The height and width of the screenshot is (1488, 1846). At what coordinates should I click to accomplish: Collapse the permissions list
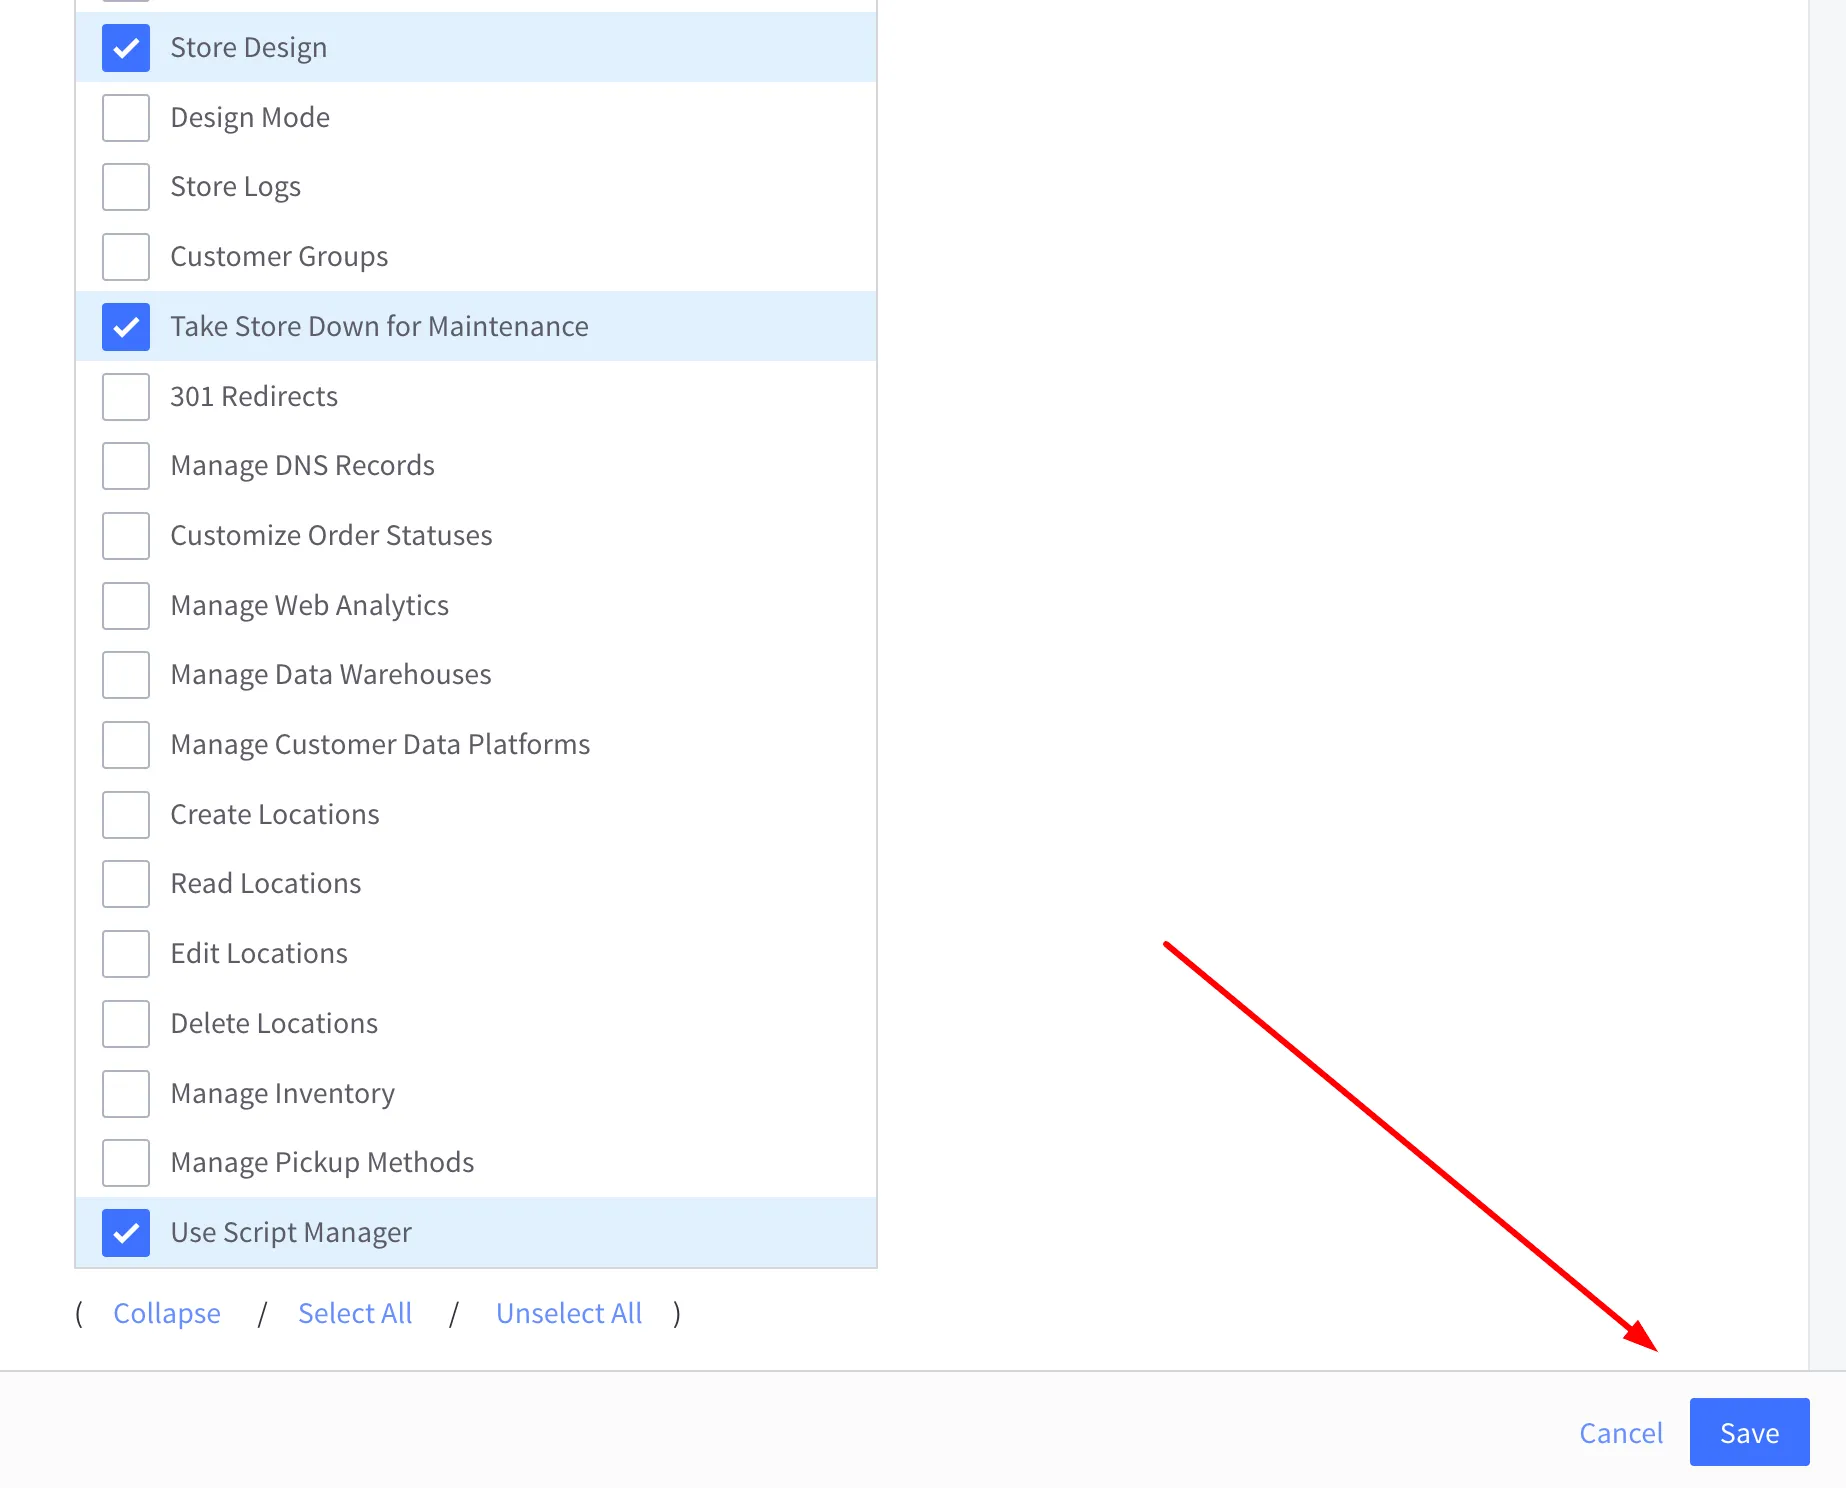coord(167,1313)
